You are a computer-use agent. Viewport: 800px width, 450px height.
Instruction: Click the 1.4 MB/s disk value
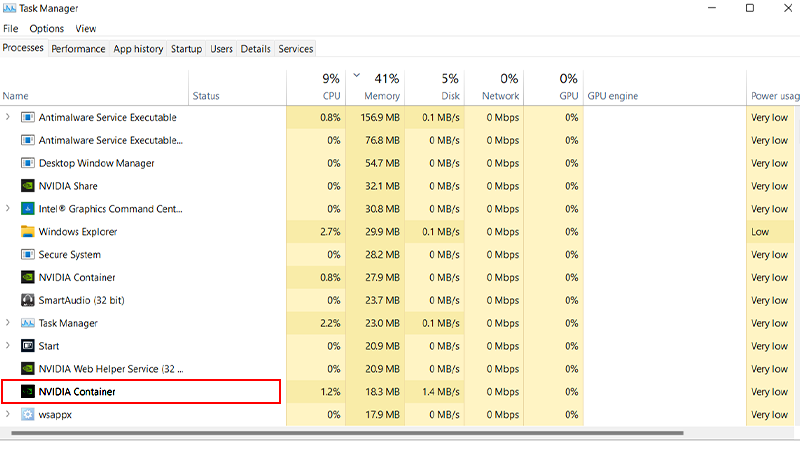(441, 392)
